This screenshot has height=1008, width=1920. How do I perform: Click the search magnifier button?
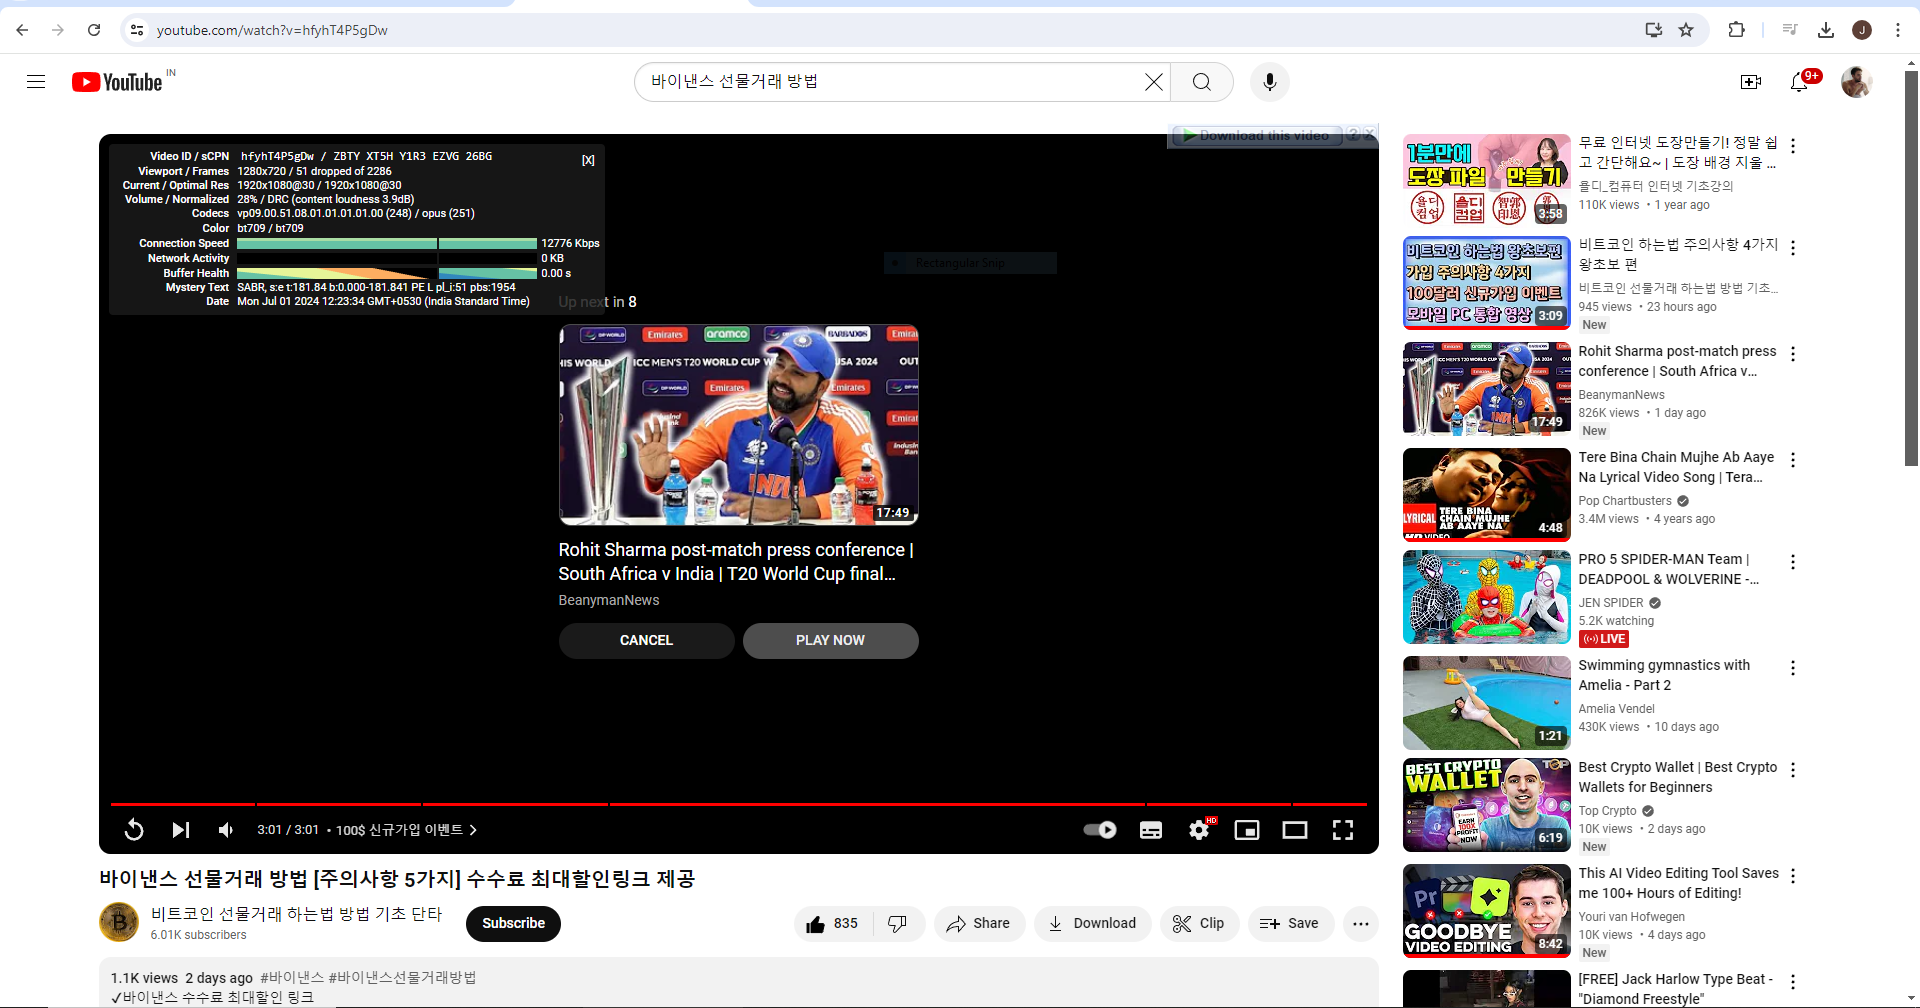tap(1202, 82)
